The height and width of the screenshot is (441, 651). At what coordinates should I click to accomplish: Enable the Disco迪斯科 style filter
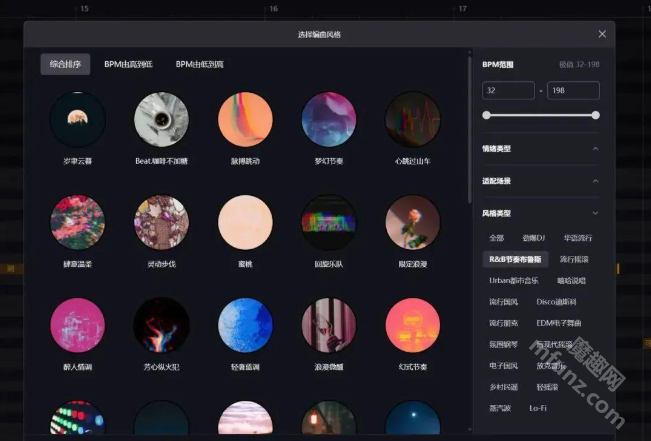(556, 302)
